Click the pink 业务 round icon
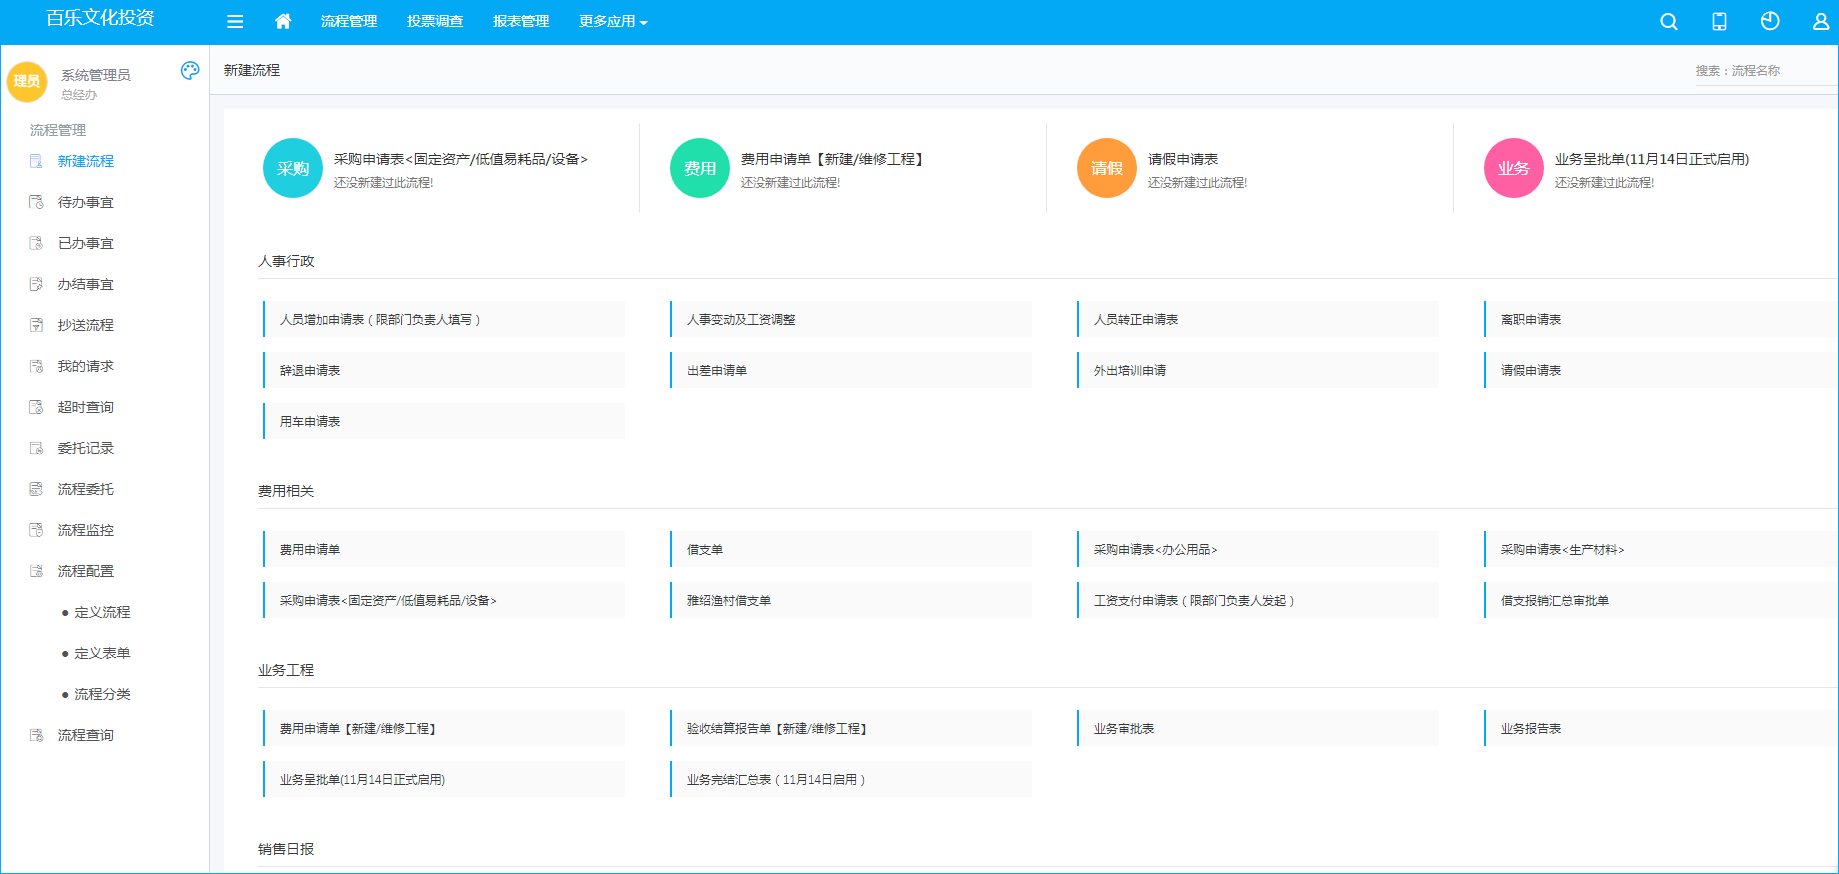Screen dimensions: 1839x874 click(x=1514, y=168)
